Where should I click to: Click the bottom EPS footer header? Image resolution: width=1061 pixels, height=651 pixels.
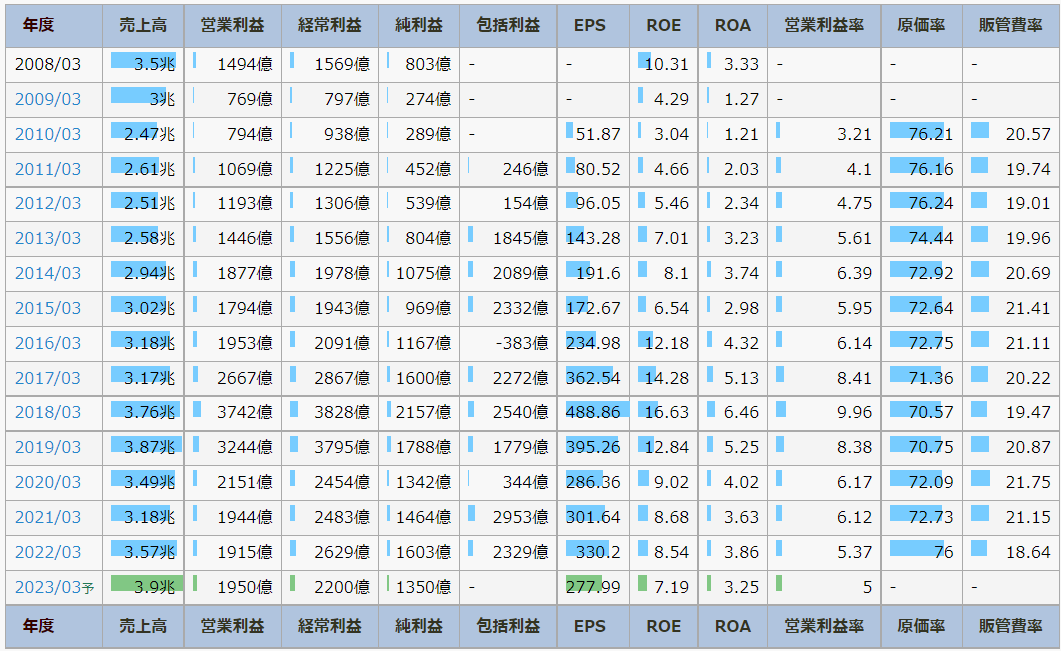[x=593, y=627]
